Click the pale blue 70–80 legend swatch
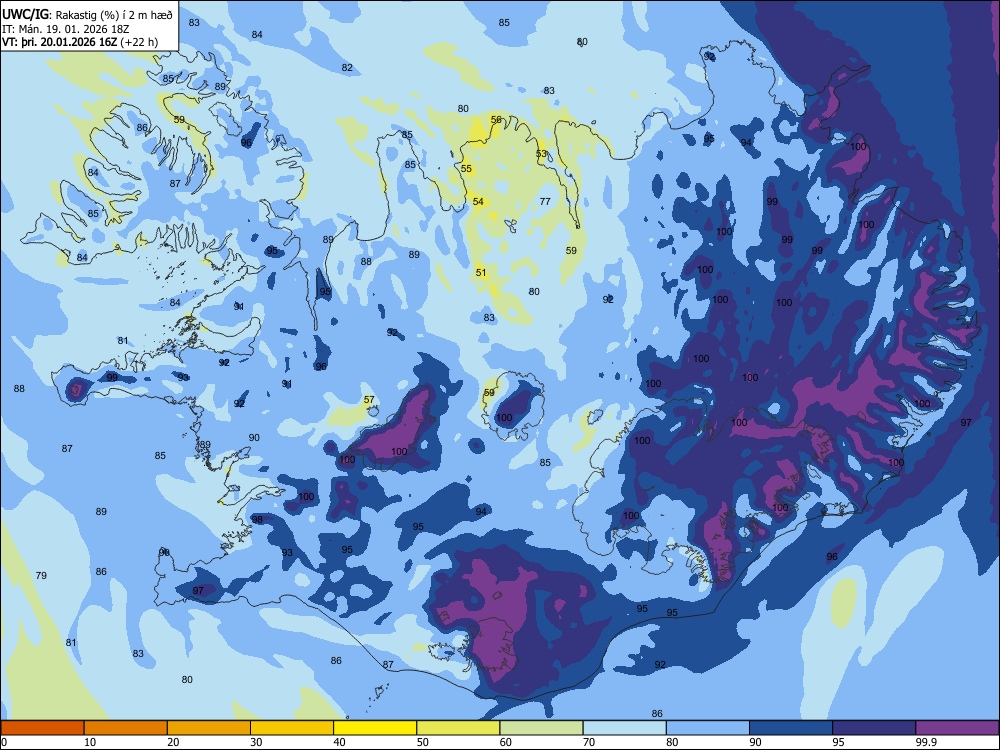This screenshot has height=750, width=1000. 624,728
